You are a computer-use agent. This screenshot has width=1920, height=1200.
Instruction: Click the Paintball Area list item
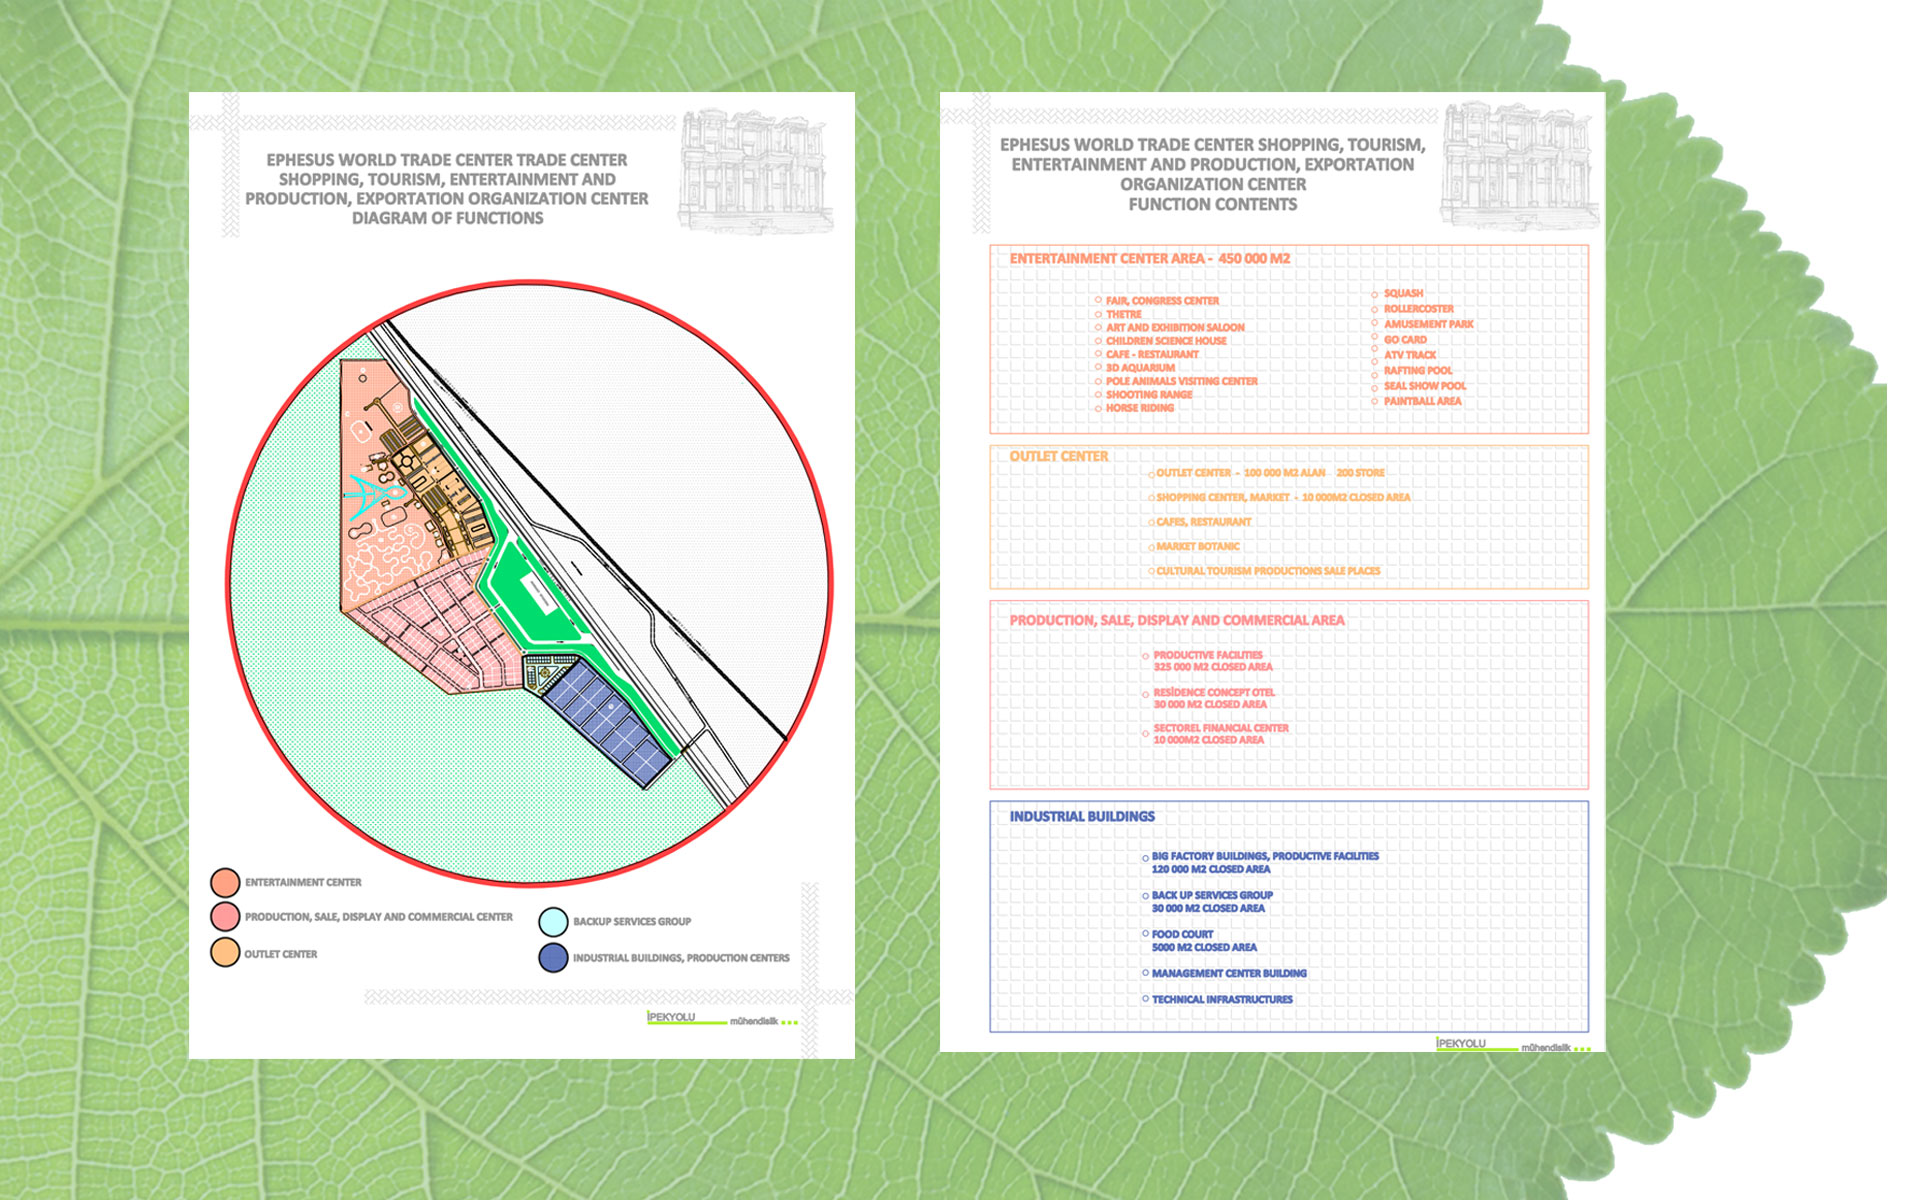(x=1422, y=401)
